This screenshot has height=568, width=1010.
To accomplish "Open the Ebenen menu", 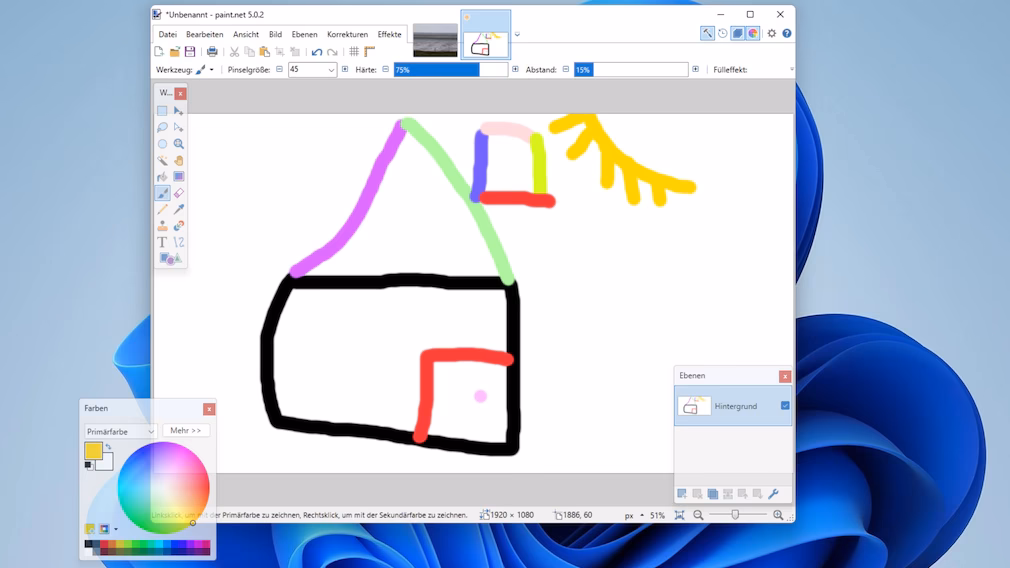I will [x=305, y=34].
